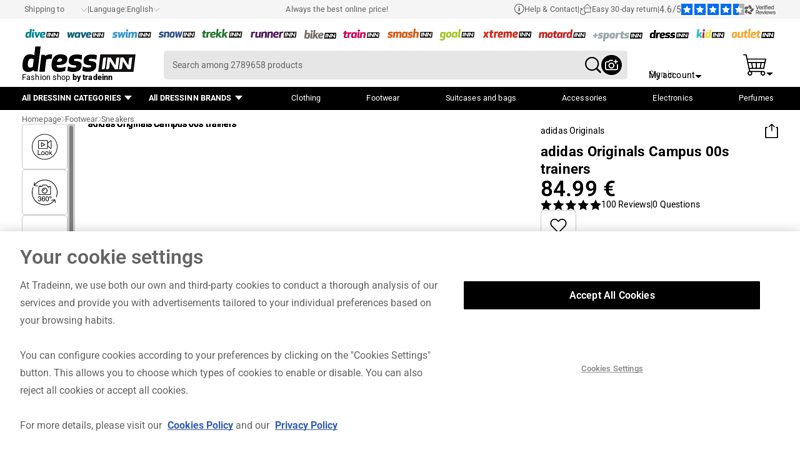Open the diveinn store logo
Screen dimensions: 800x450
[x=42, y=34]
